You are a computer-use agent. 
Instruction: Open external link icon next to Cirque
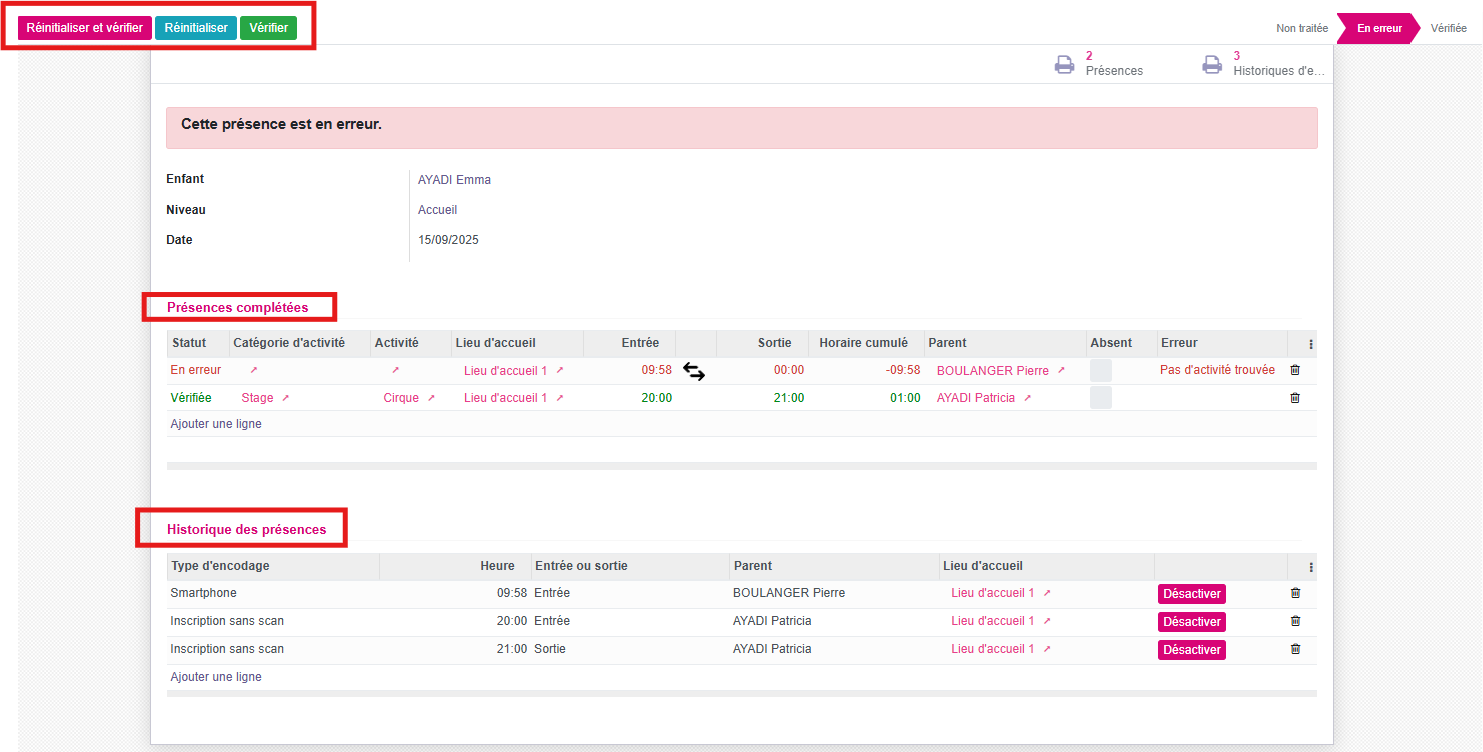(x=431, y=398)
